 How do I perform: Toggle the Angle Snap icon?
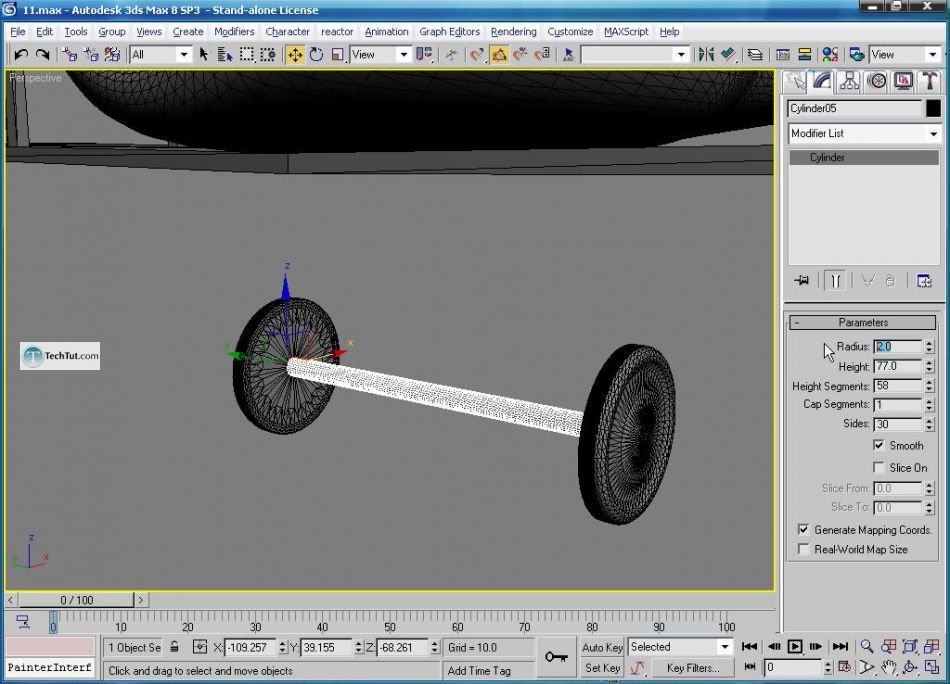pos(499,55)
